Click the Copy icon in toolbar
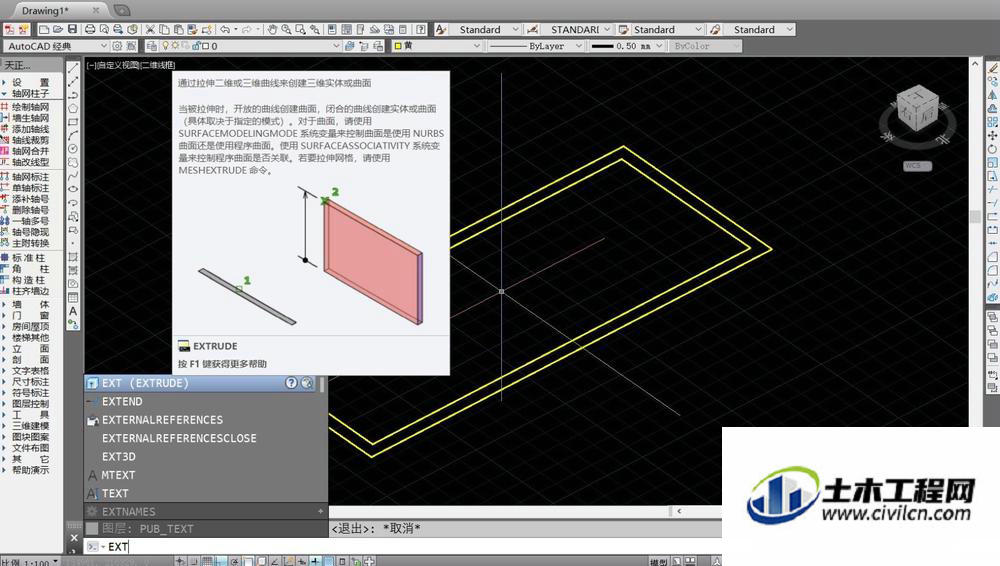1000x566 pixels. coord(165,29)
